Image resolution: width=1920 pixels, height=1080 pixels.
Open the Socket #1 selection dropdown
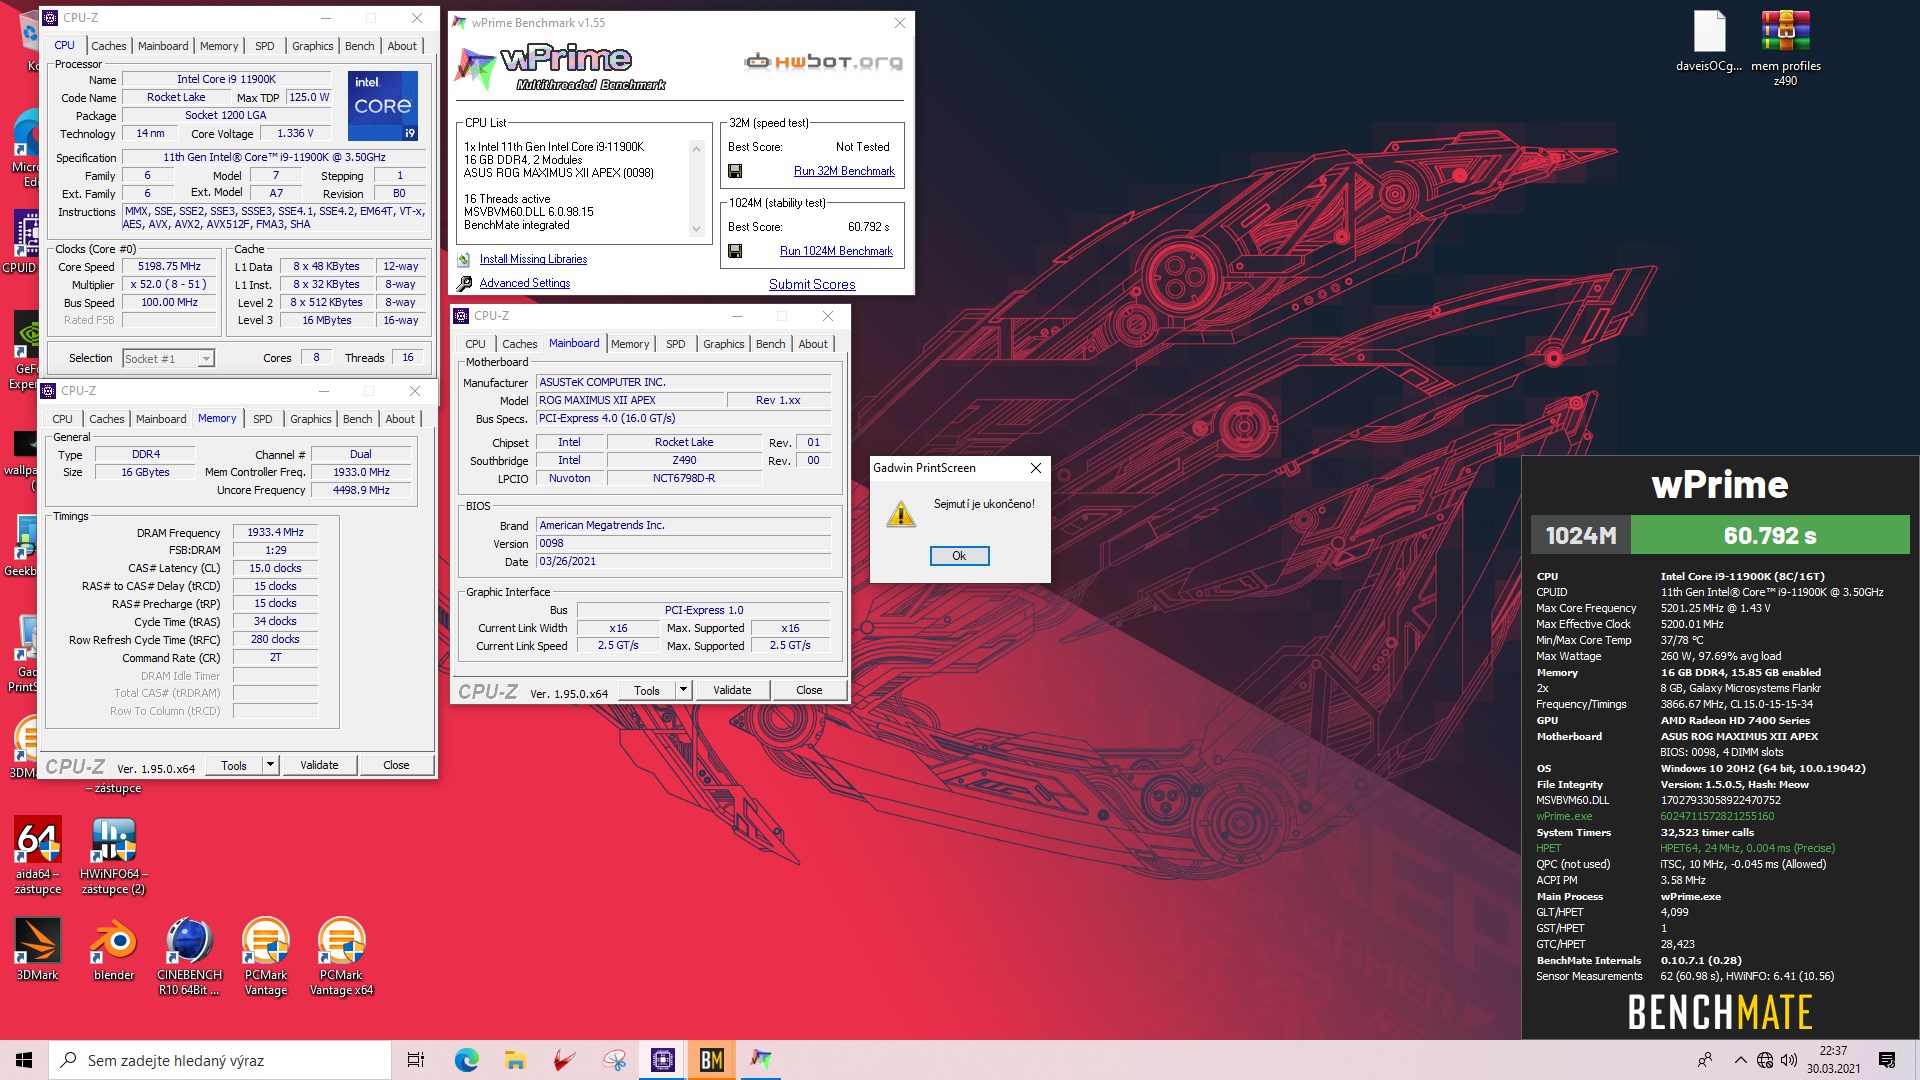168,359
